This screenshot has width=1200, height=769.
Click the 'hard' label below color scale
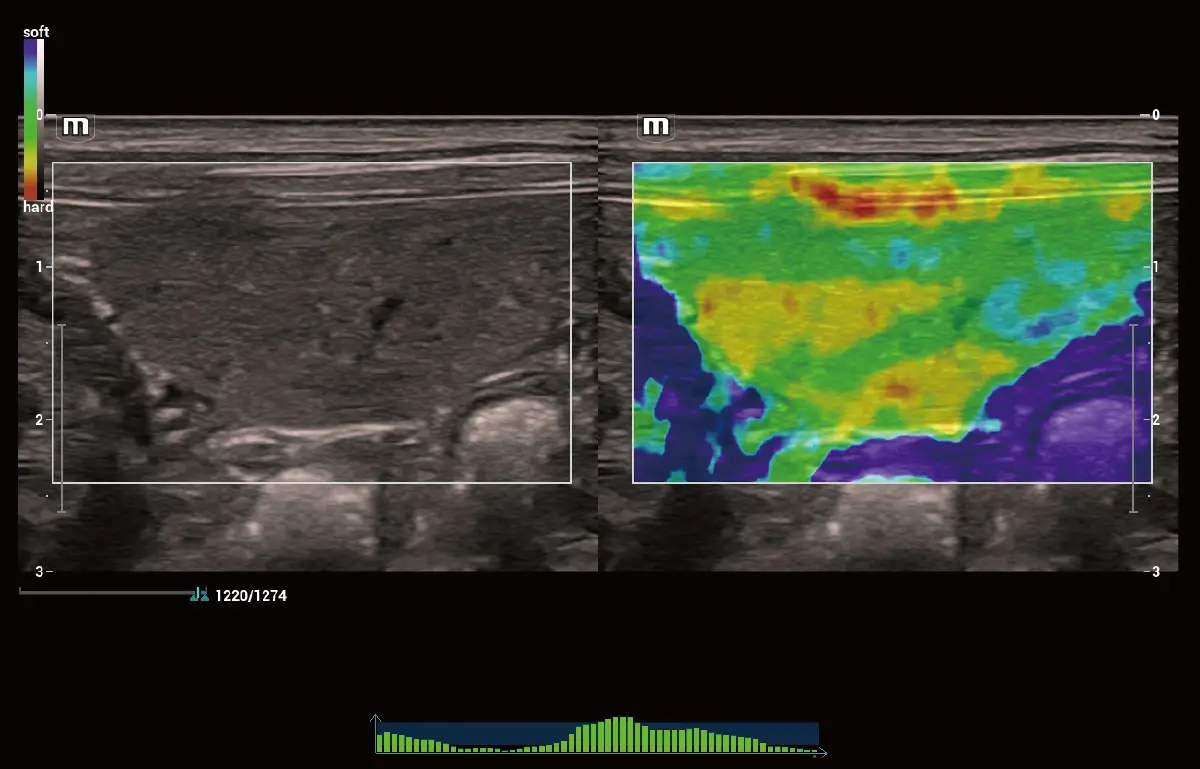click(x=38, y=207)
